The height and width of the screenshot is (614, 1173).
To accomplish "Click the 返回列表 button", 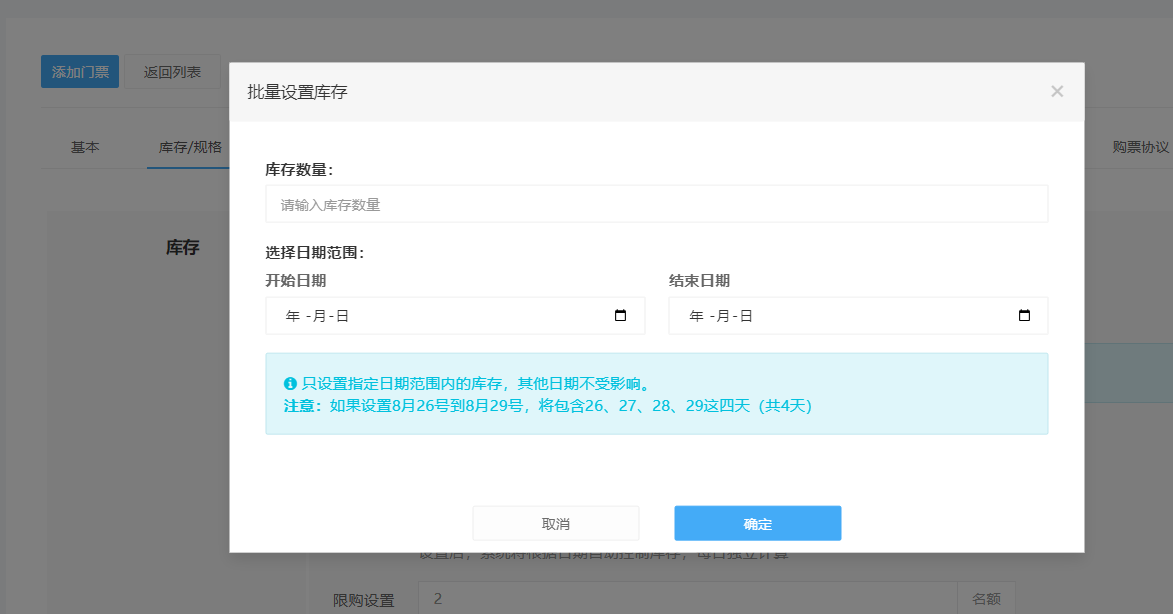I will pyautogui.click(x=172, y=72).
